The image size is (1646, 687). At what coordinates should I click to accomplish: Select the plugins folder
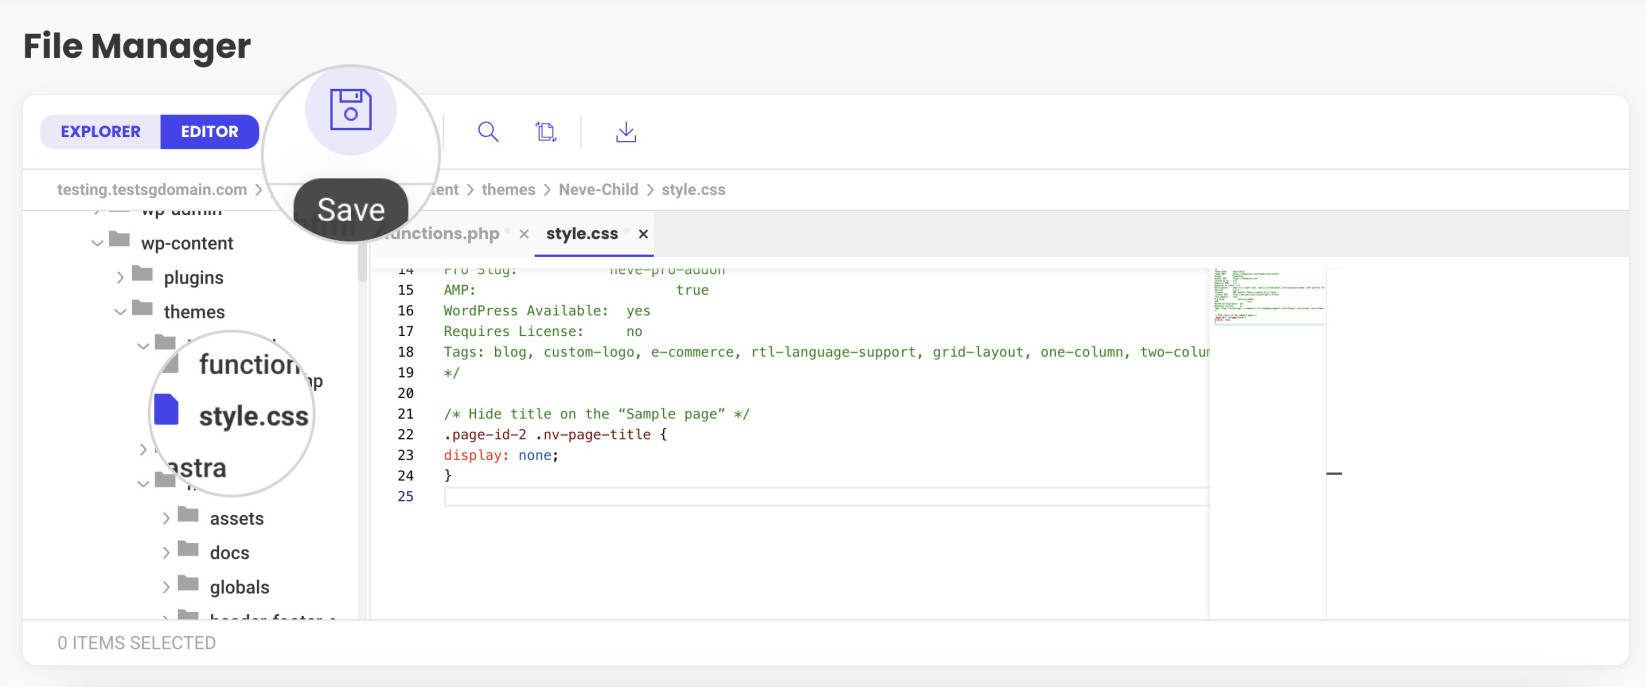194,277
